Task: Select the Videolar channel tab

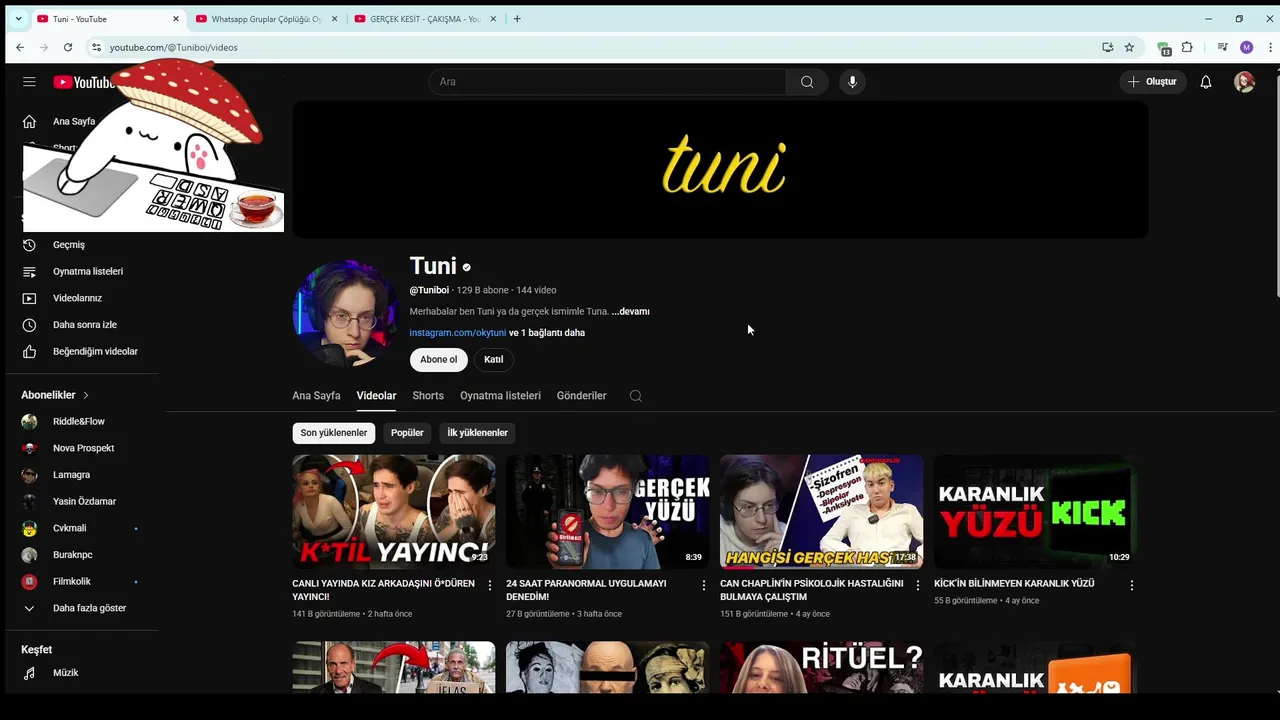Action: [376, 396]
